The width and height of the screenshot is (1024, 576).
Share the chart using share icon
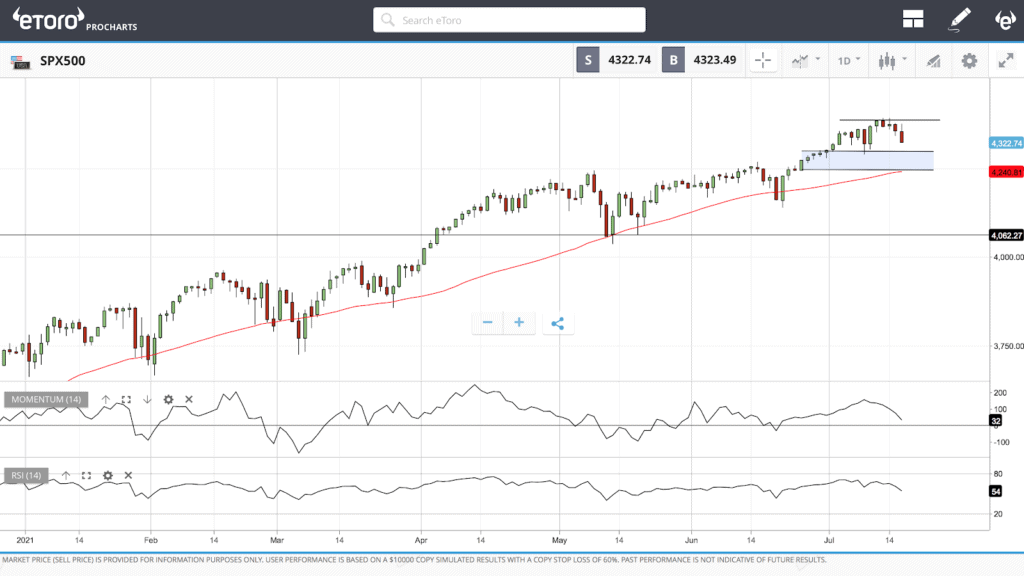point(558,322)
